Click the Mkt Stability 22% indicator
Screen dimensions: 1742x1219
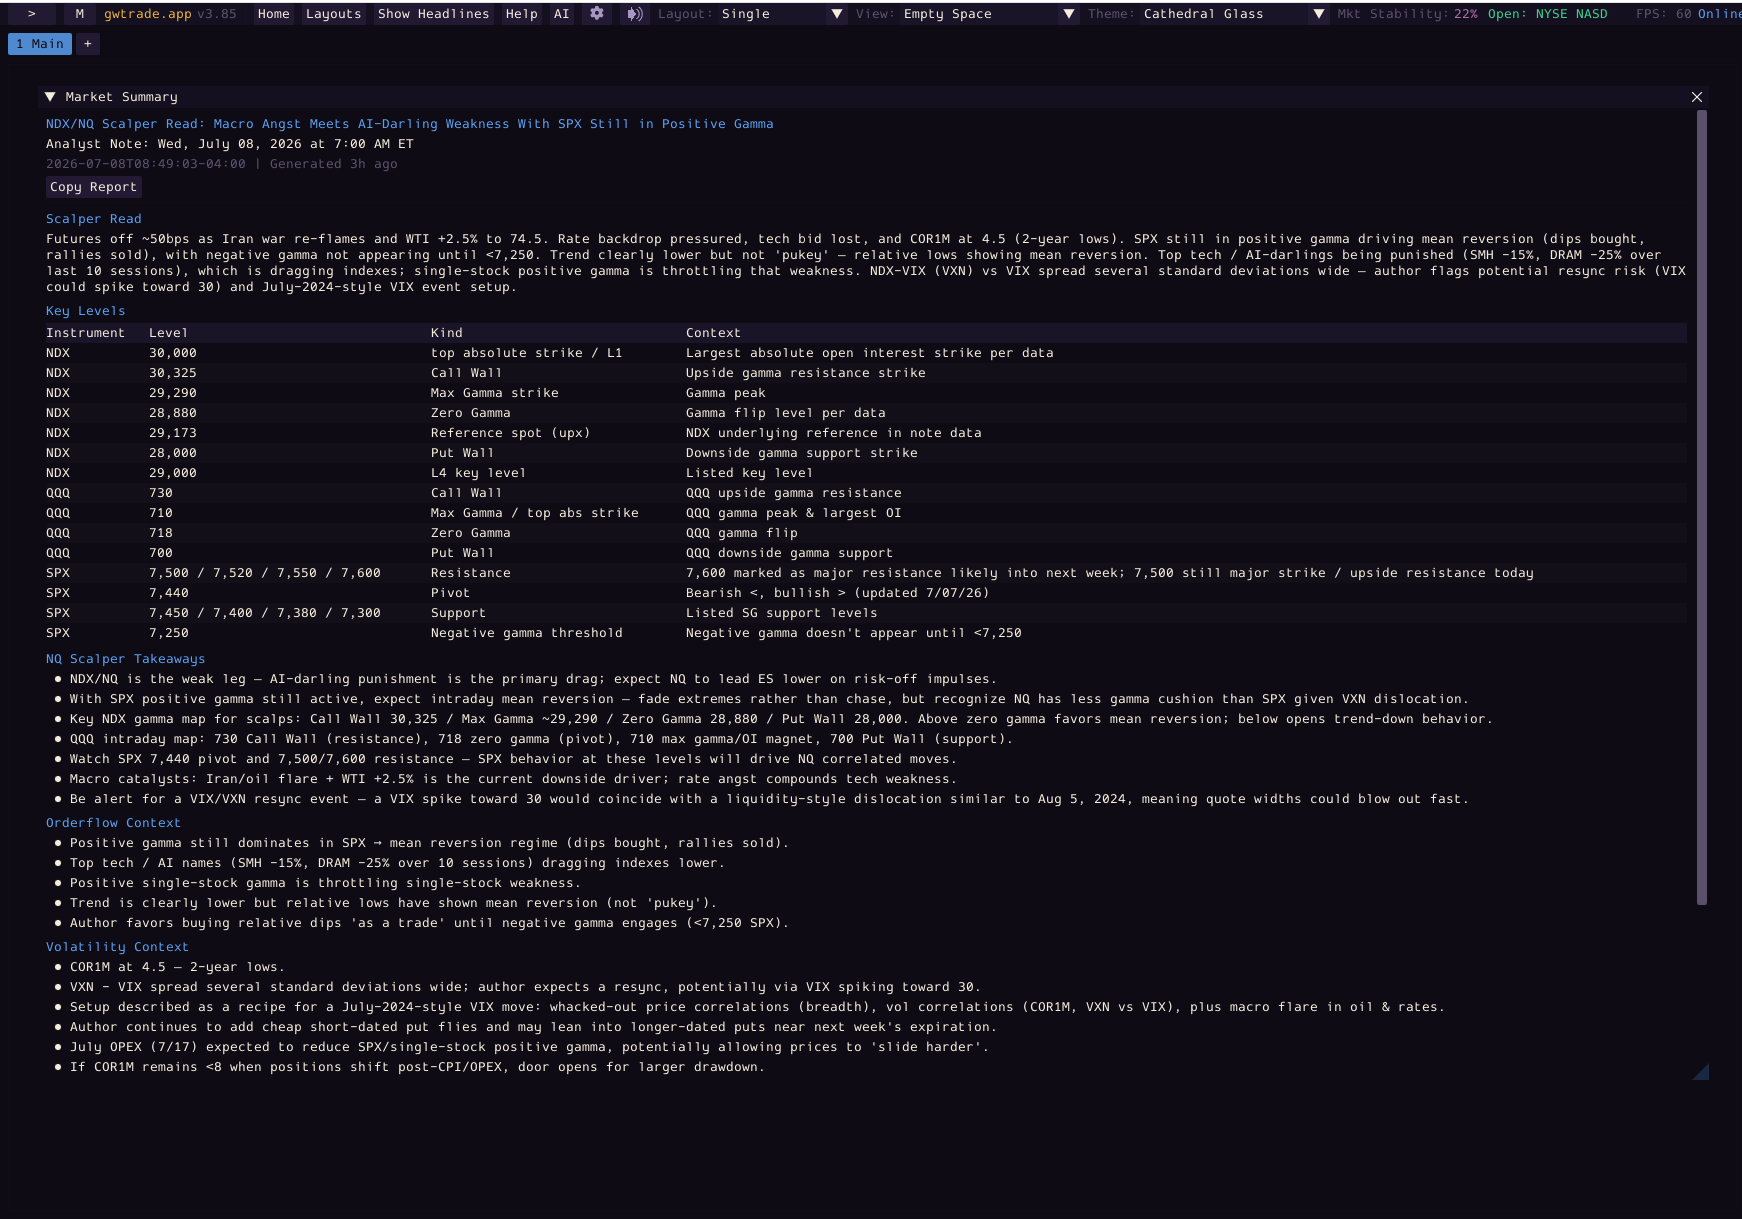pos(1407,14)
